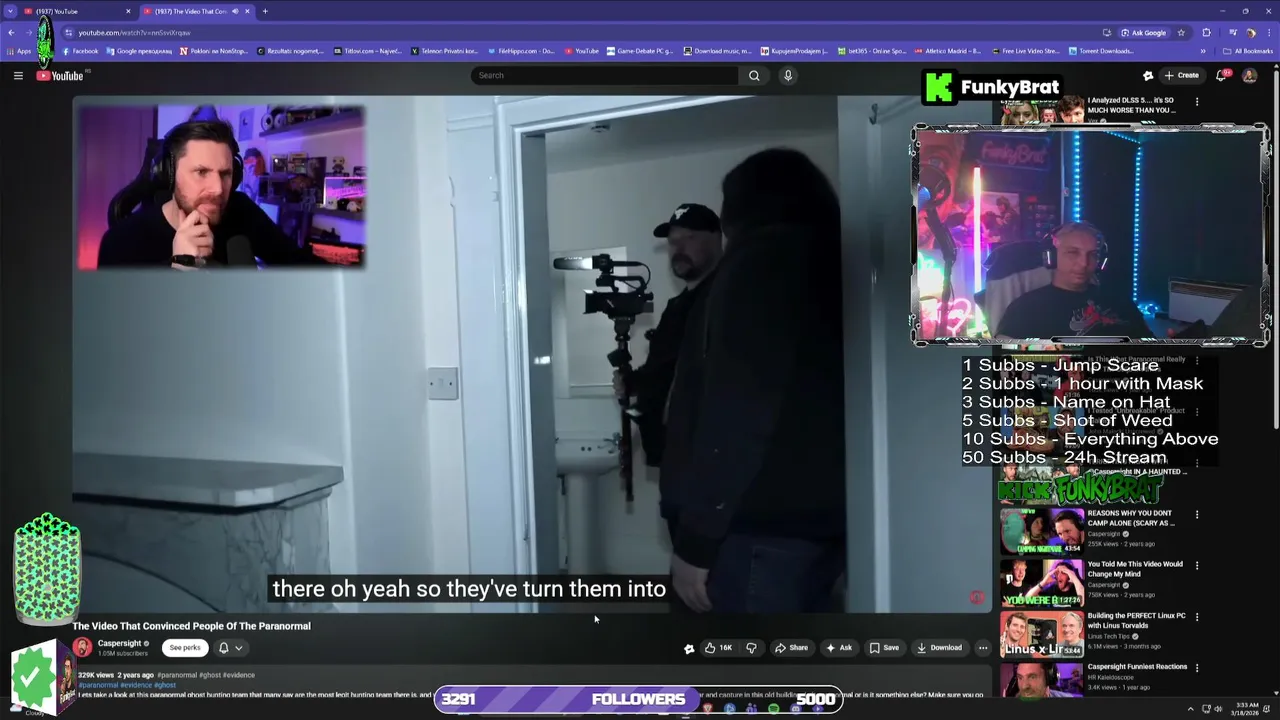Click the Ask Google button
Image resolution: width=1280 pixels, height=720 pixels.
1143,32
